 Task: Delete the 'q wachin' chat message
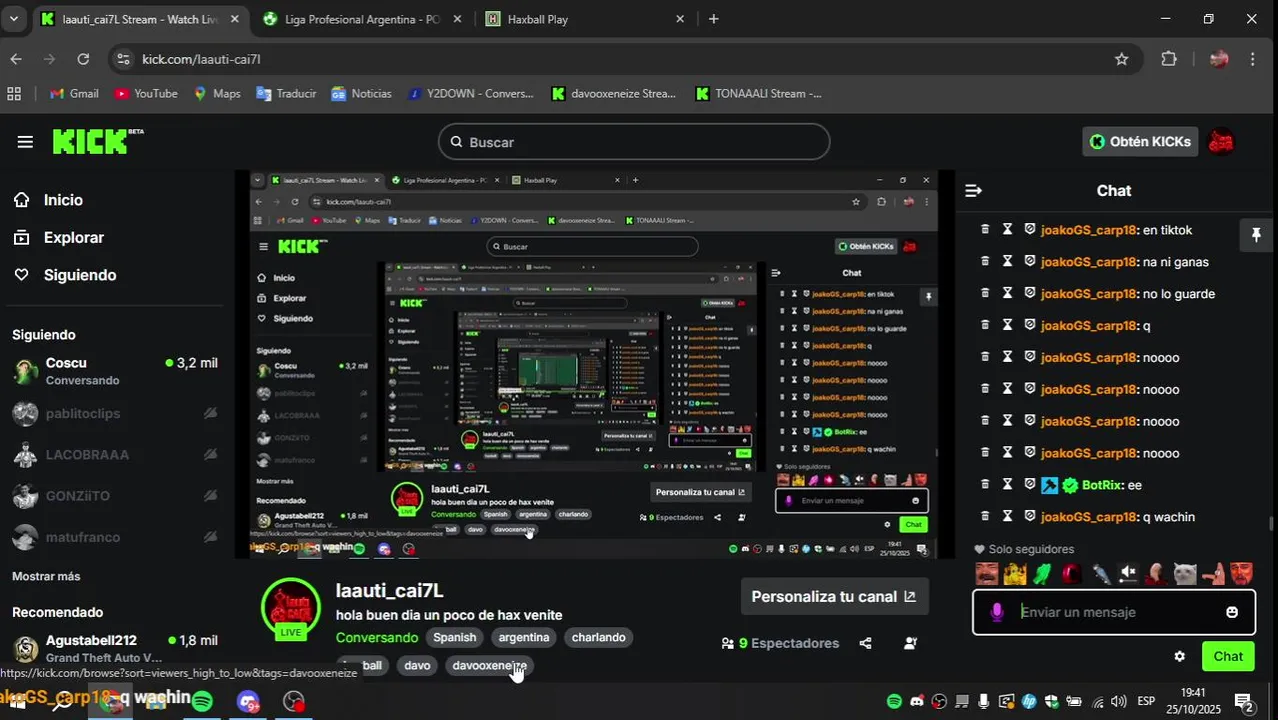point(985,517)
